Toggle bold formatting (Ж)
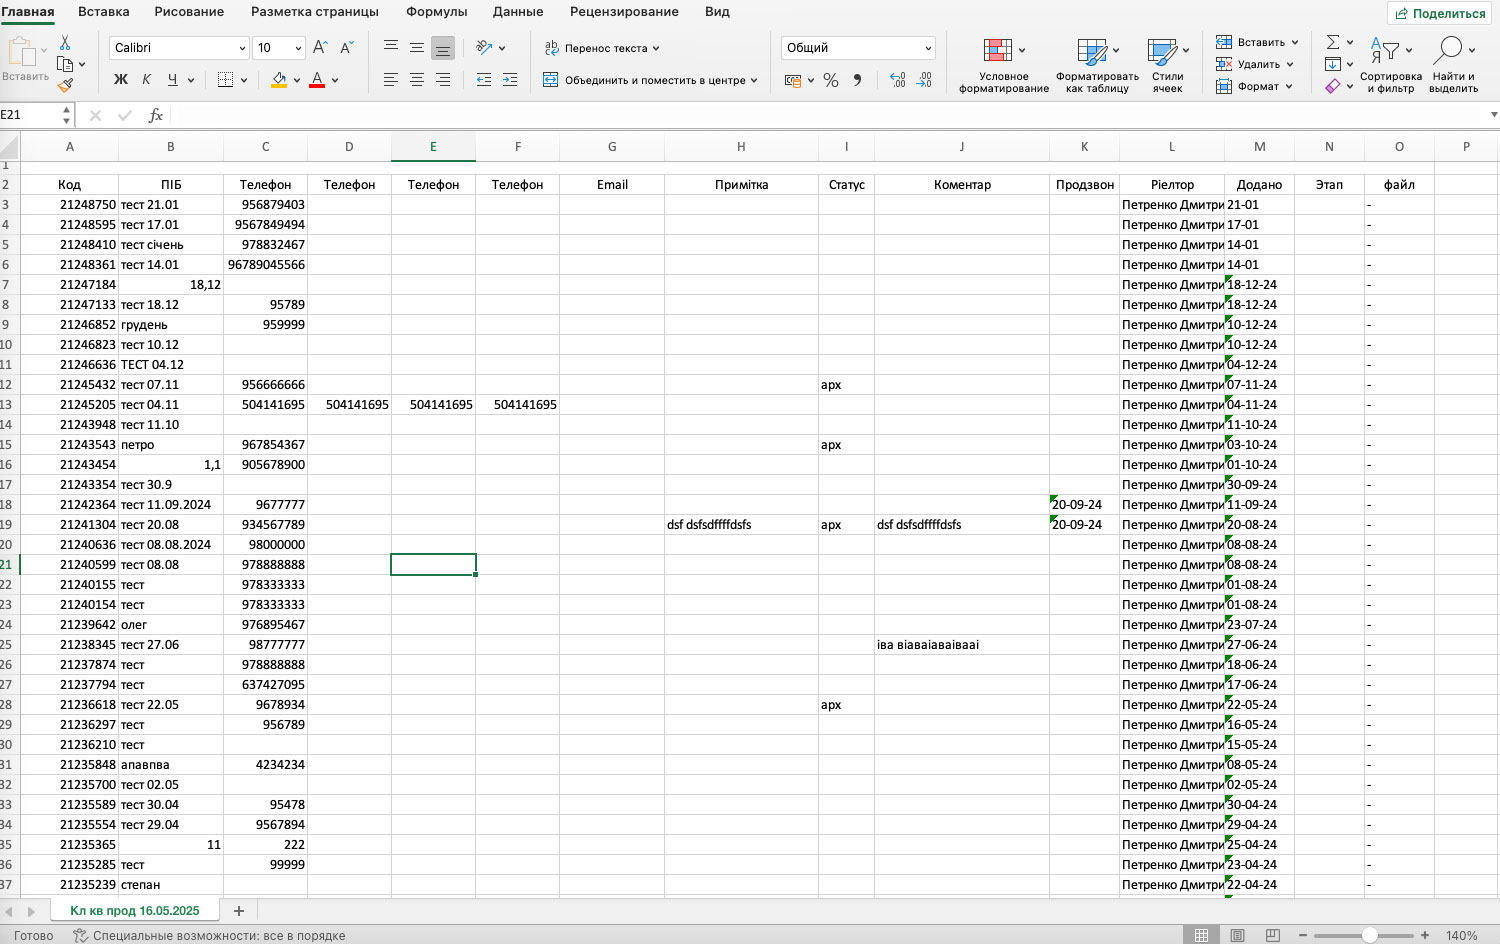The width and height of the screenshot is (1500, 944). pyautogui.click(x=121, y=80)
